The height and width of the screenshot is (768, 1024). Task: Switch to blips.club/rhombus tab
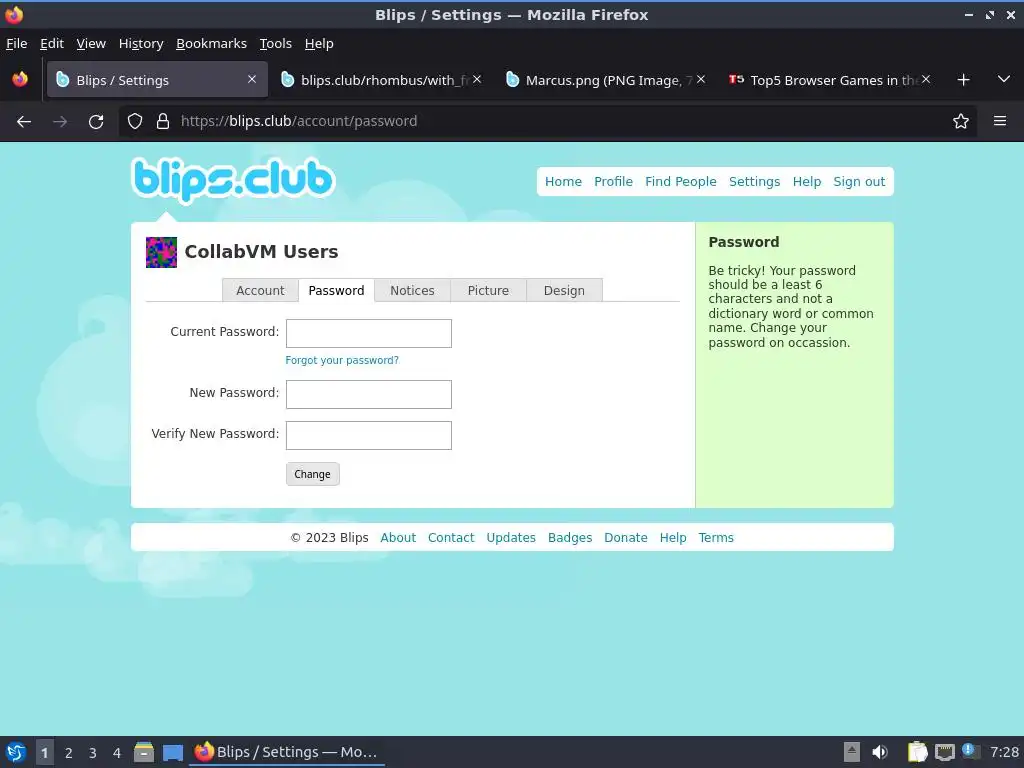pyautogui.click(x=382, y=80)
